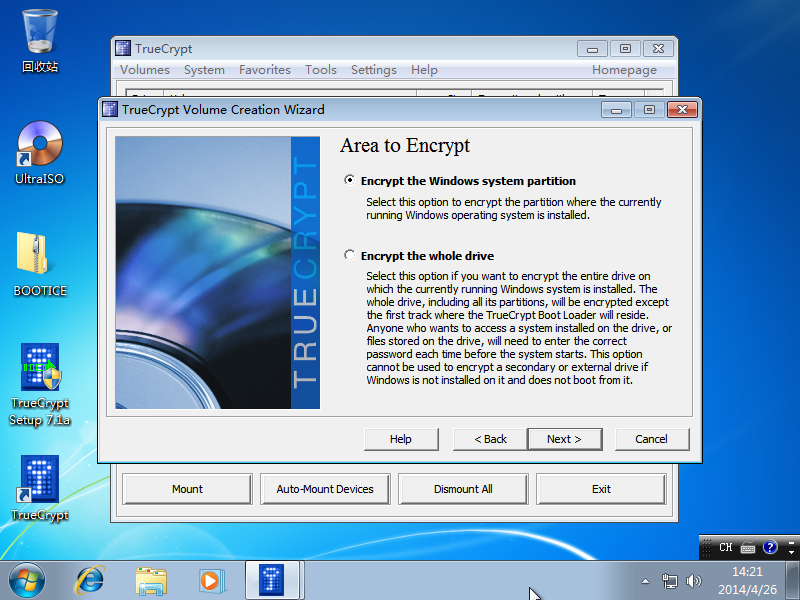Cancel the Volume Creation Wizard
This screenshot has height=600, width=800.
652,439
